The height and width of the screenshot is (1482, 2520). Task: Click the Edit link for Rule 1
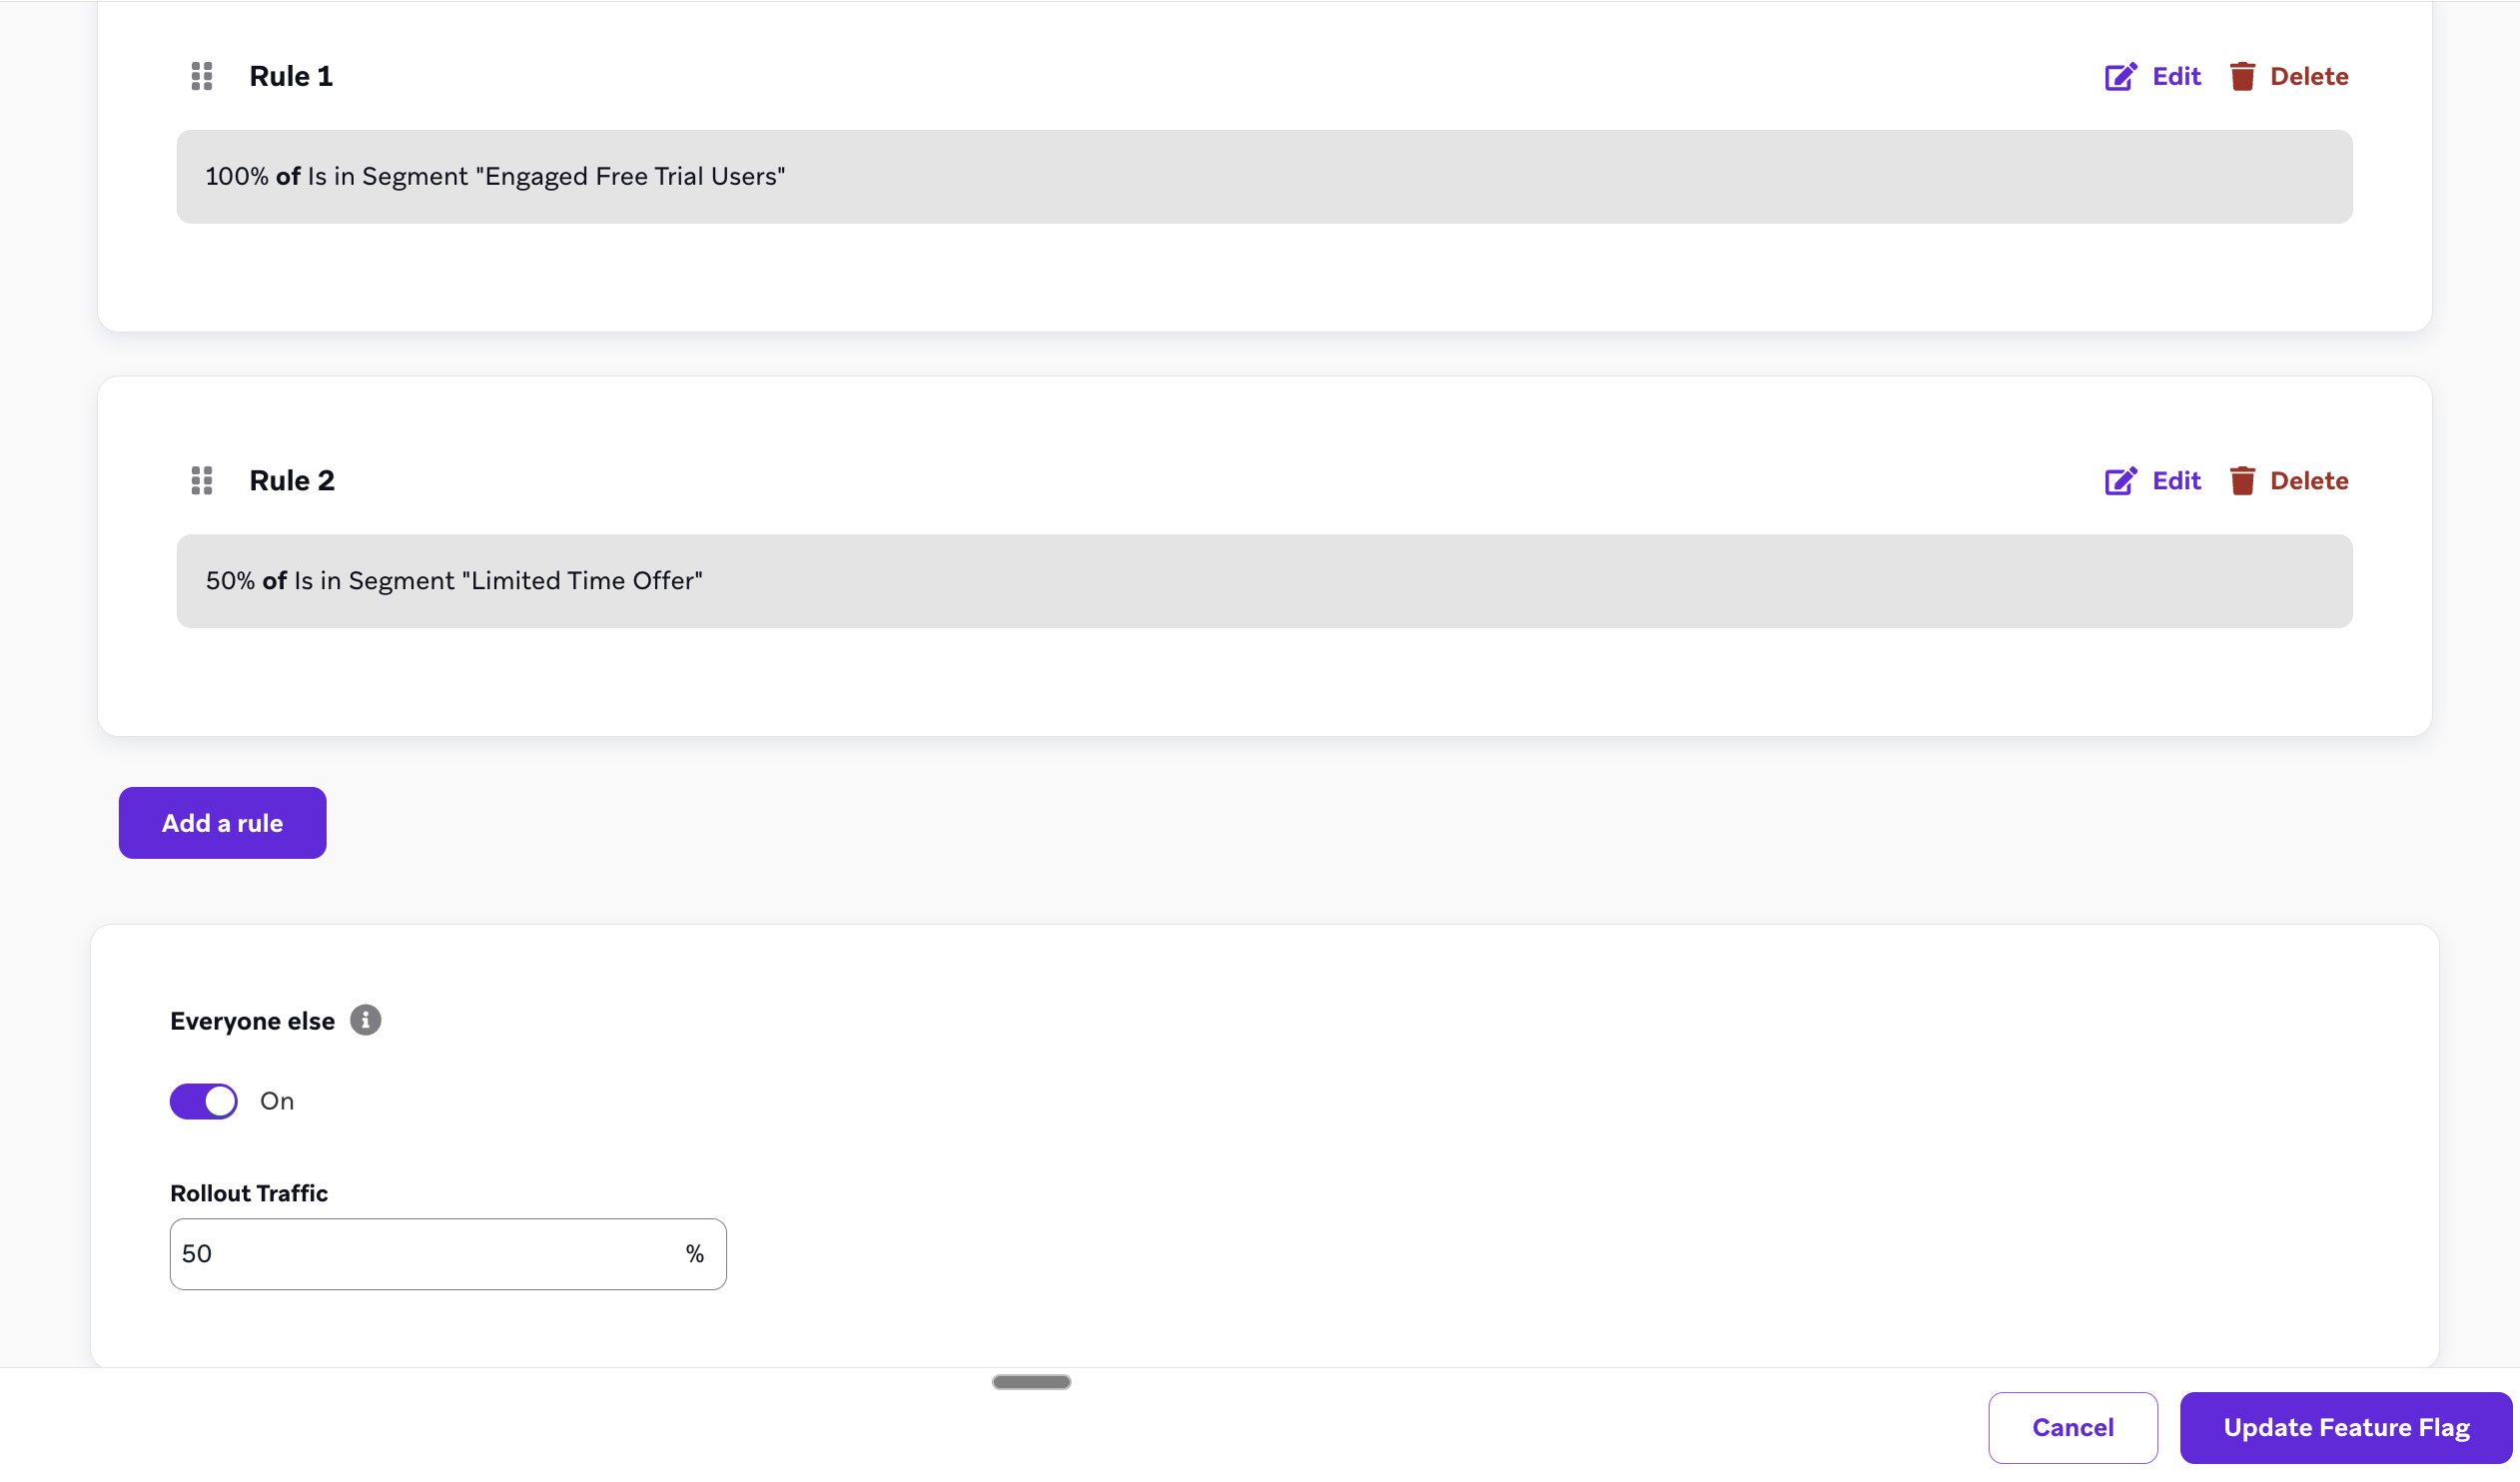[2176, 76]
